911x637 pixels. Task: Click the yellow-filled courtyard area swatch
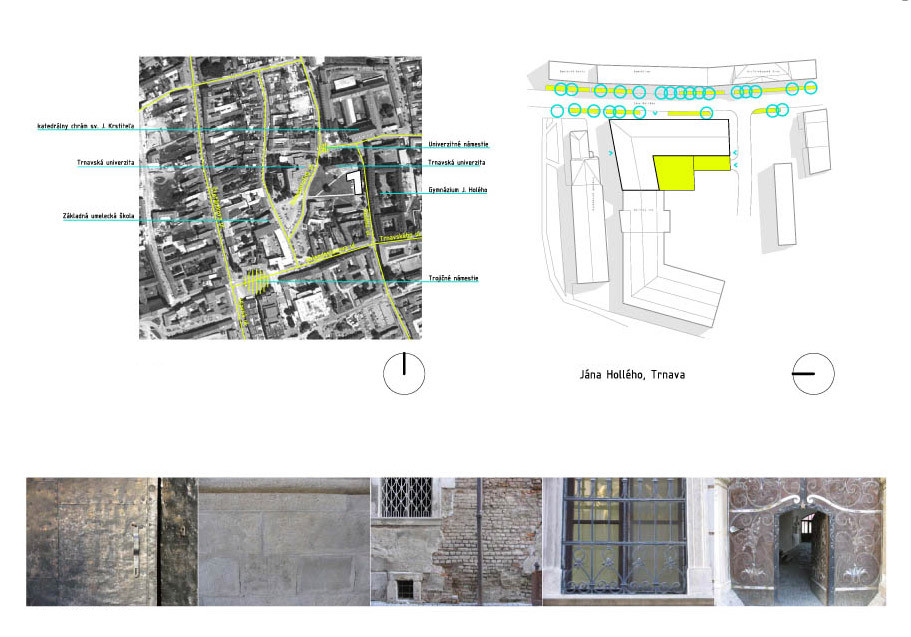pyautogui.click(x=678, y=178)
